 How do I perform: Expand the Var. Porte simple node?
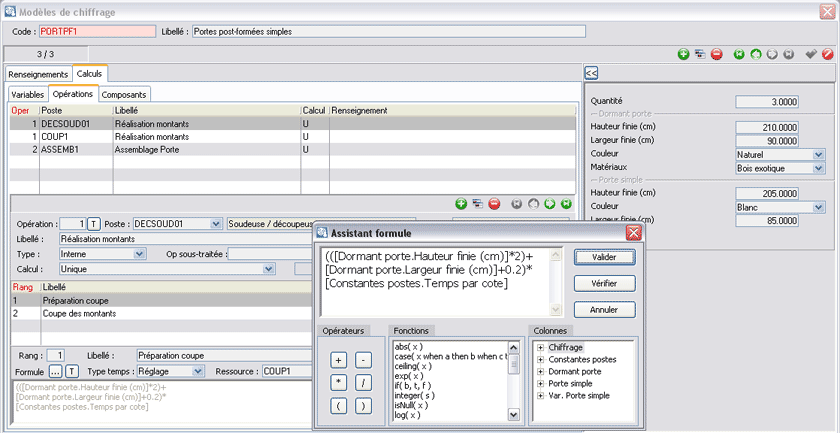tap(541, 395)
